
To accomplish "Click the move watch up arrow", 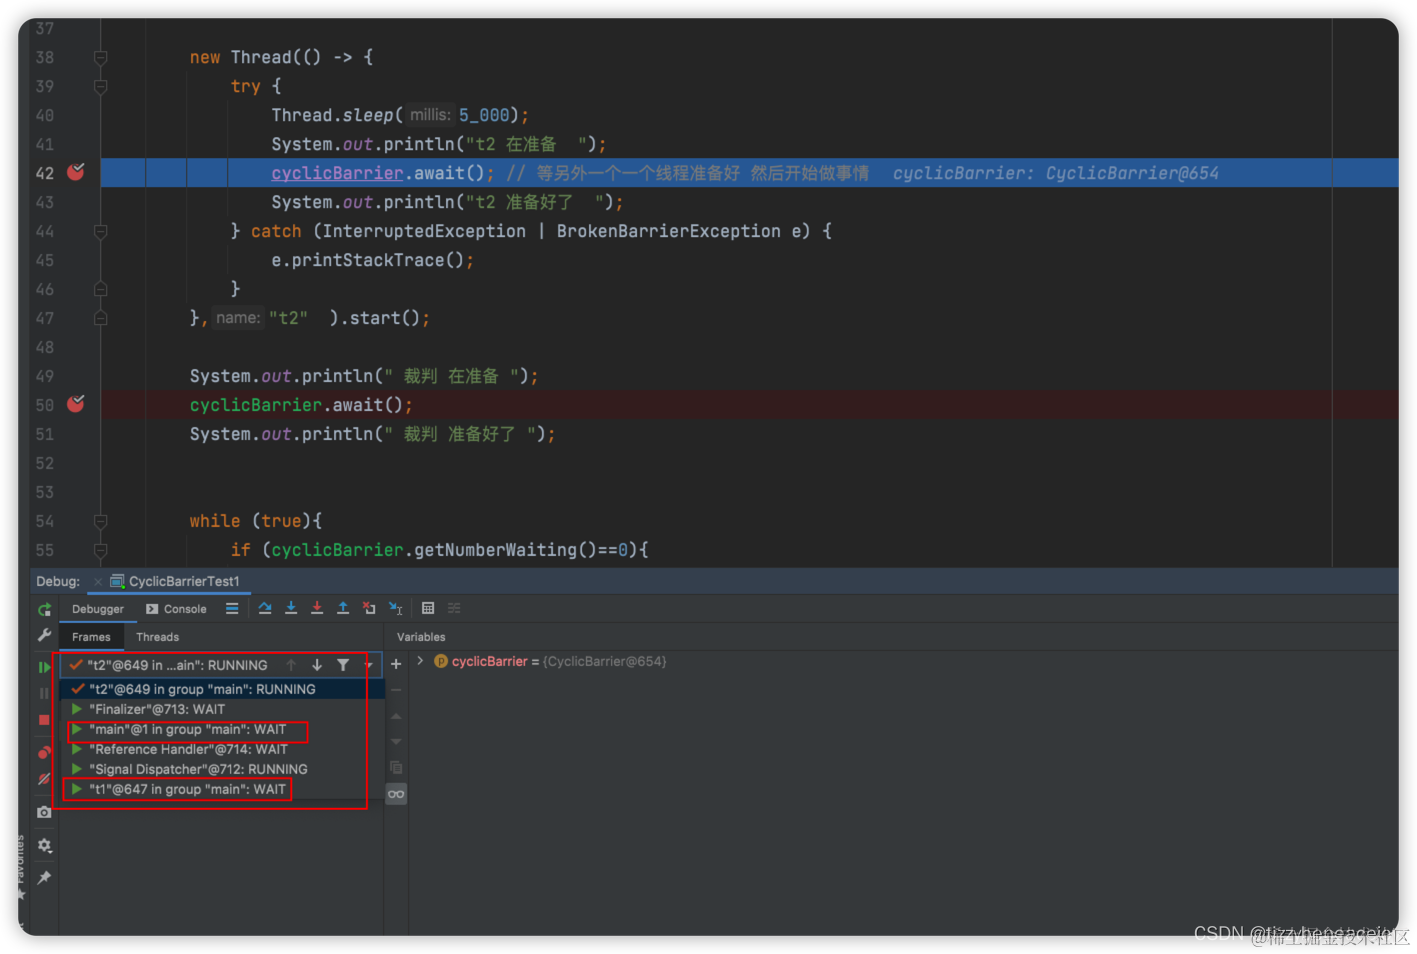I will tap(396, 716).
